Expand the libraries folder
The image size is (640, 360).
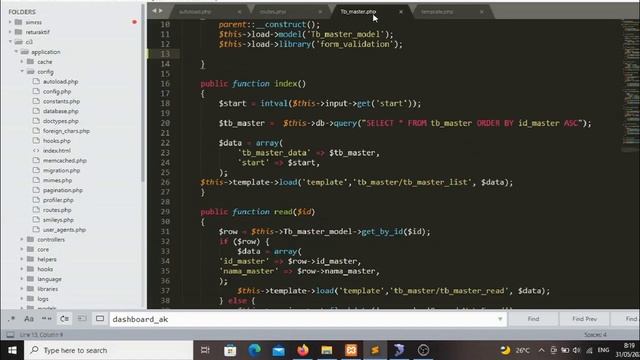[x=22, y=289]
